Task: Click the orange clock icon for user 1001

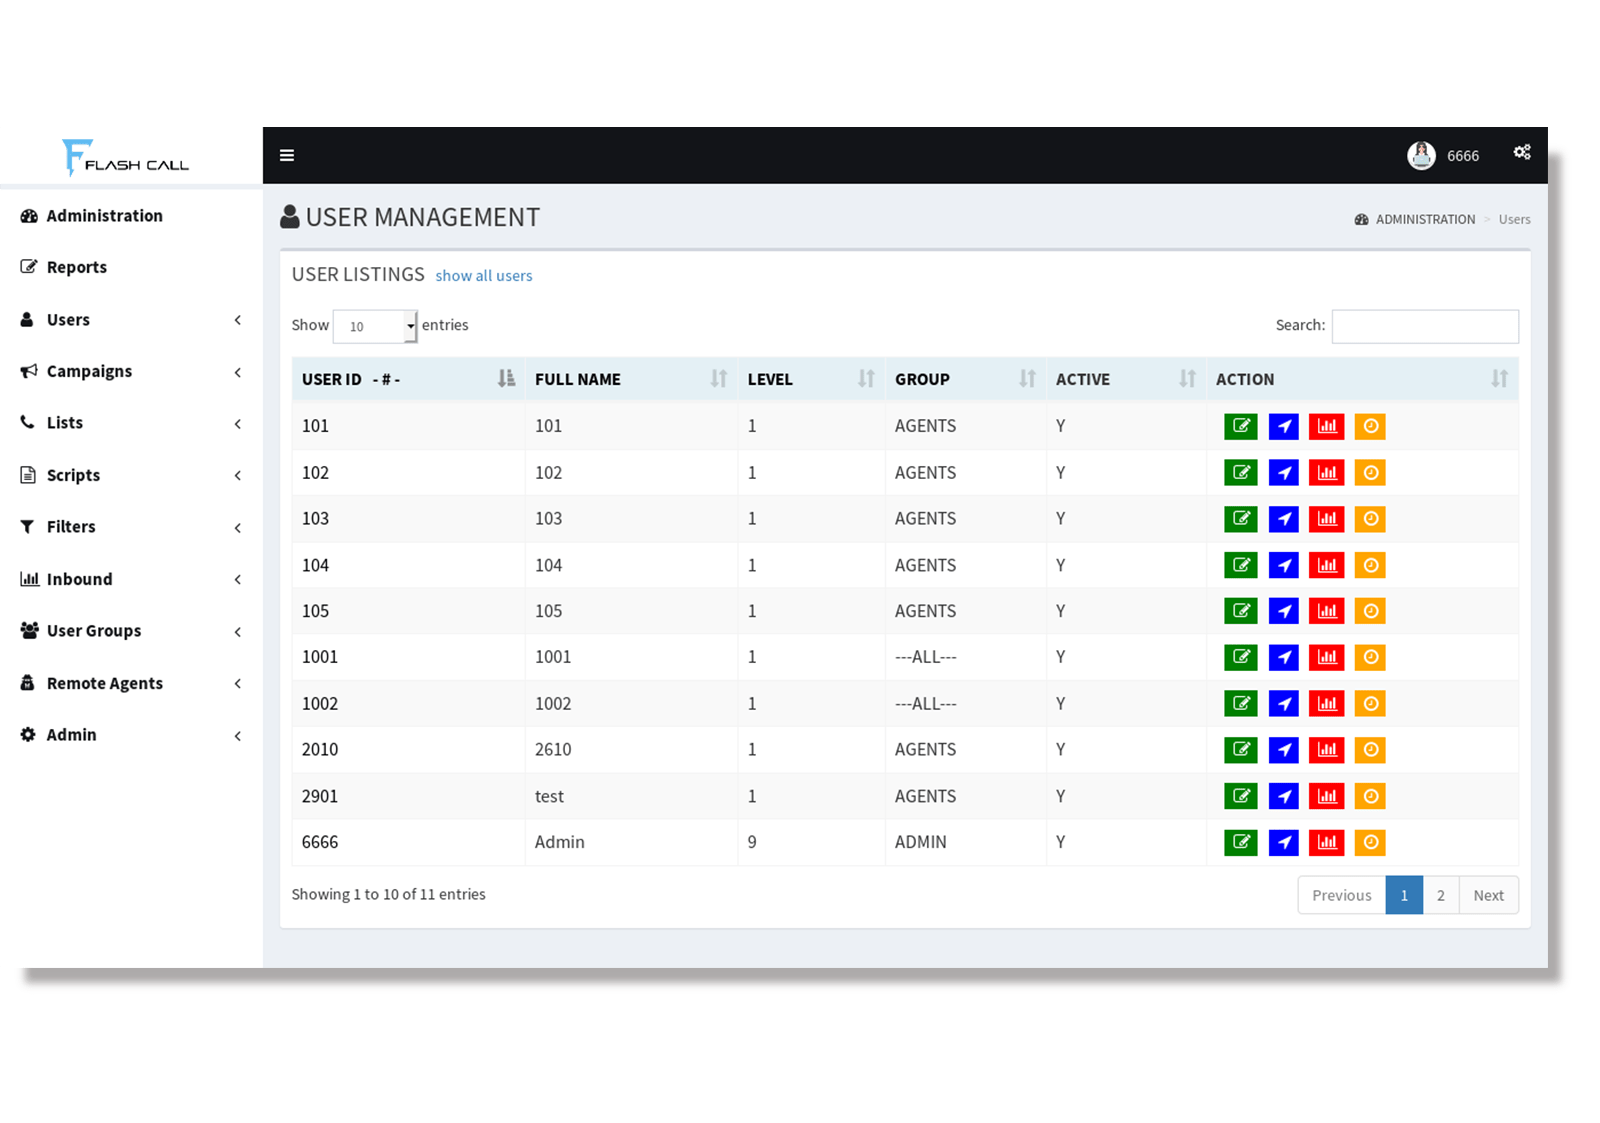Action: 1370,657
